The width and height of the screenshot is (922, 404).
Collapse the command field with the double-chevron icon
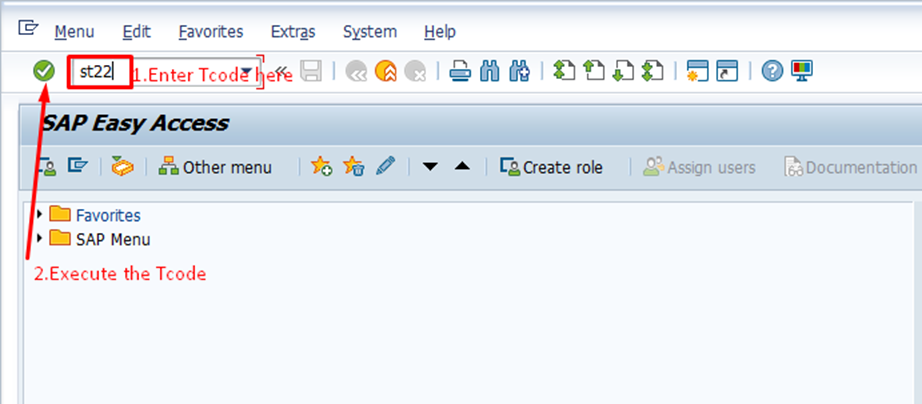(281, 72)
